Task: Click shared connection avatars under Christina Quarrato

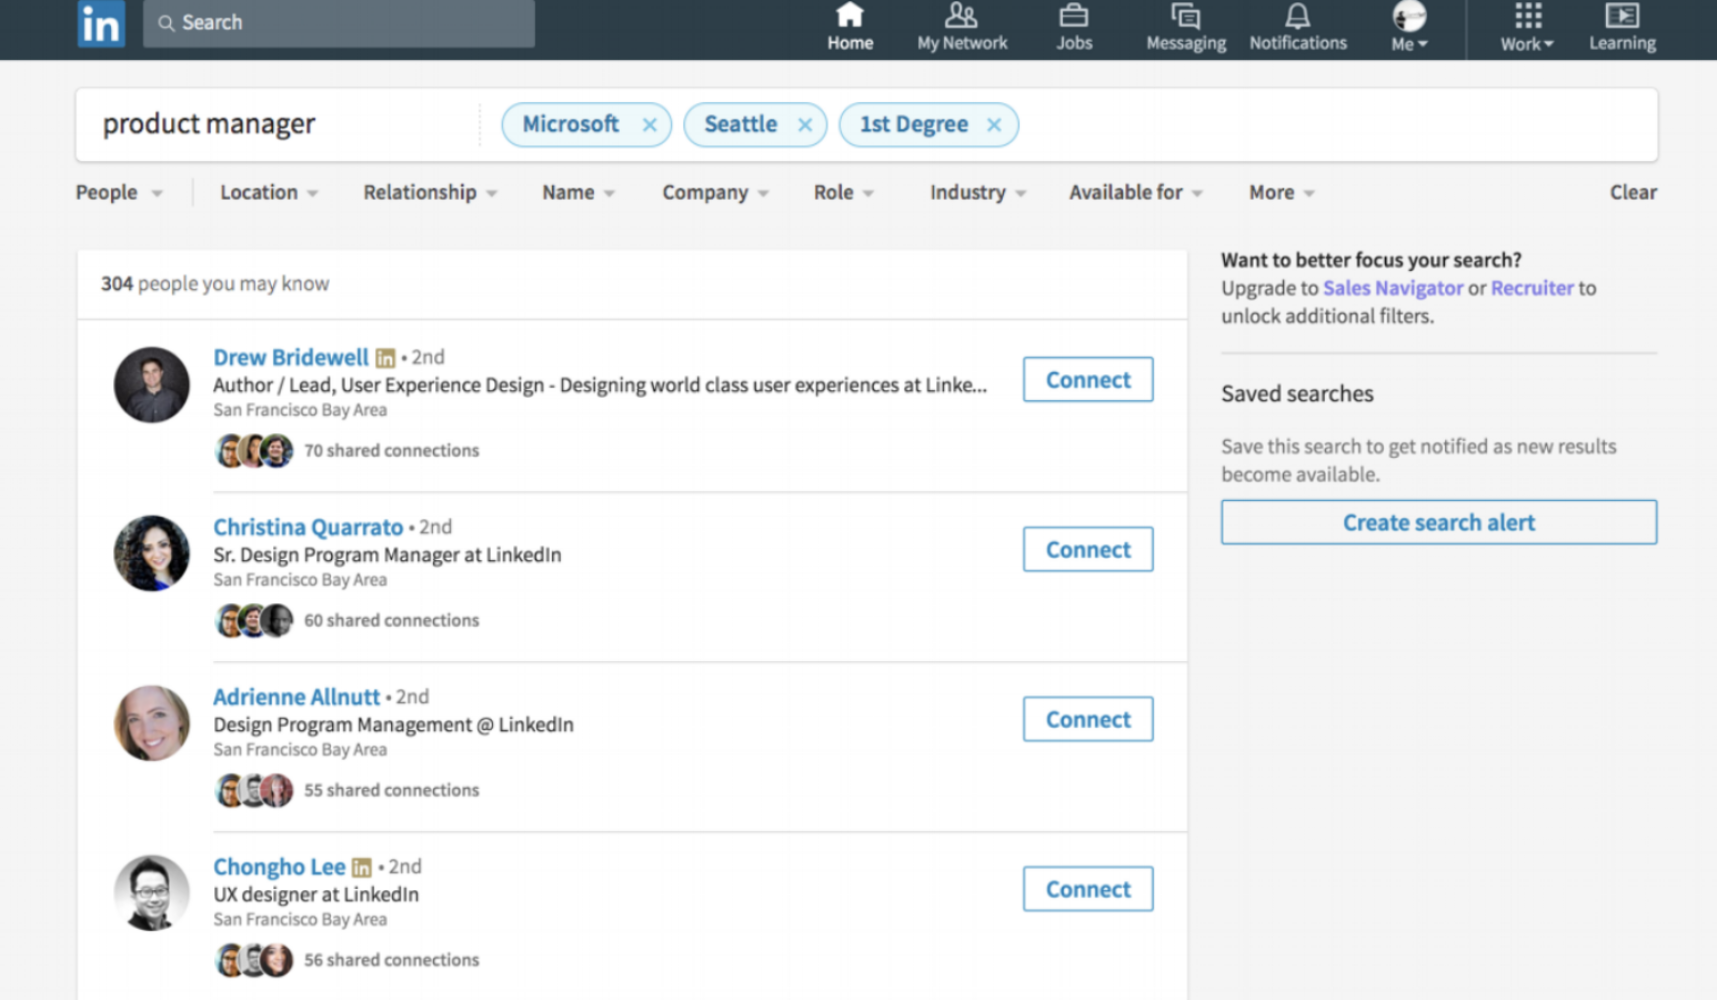Action: pyautogui.click(x=254, y=621)
